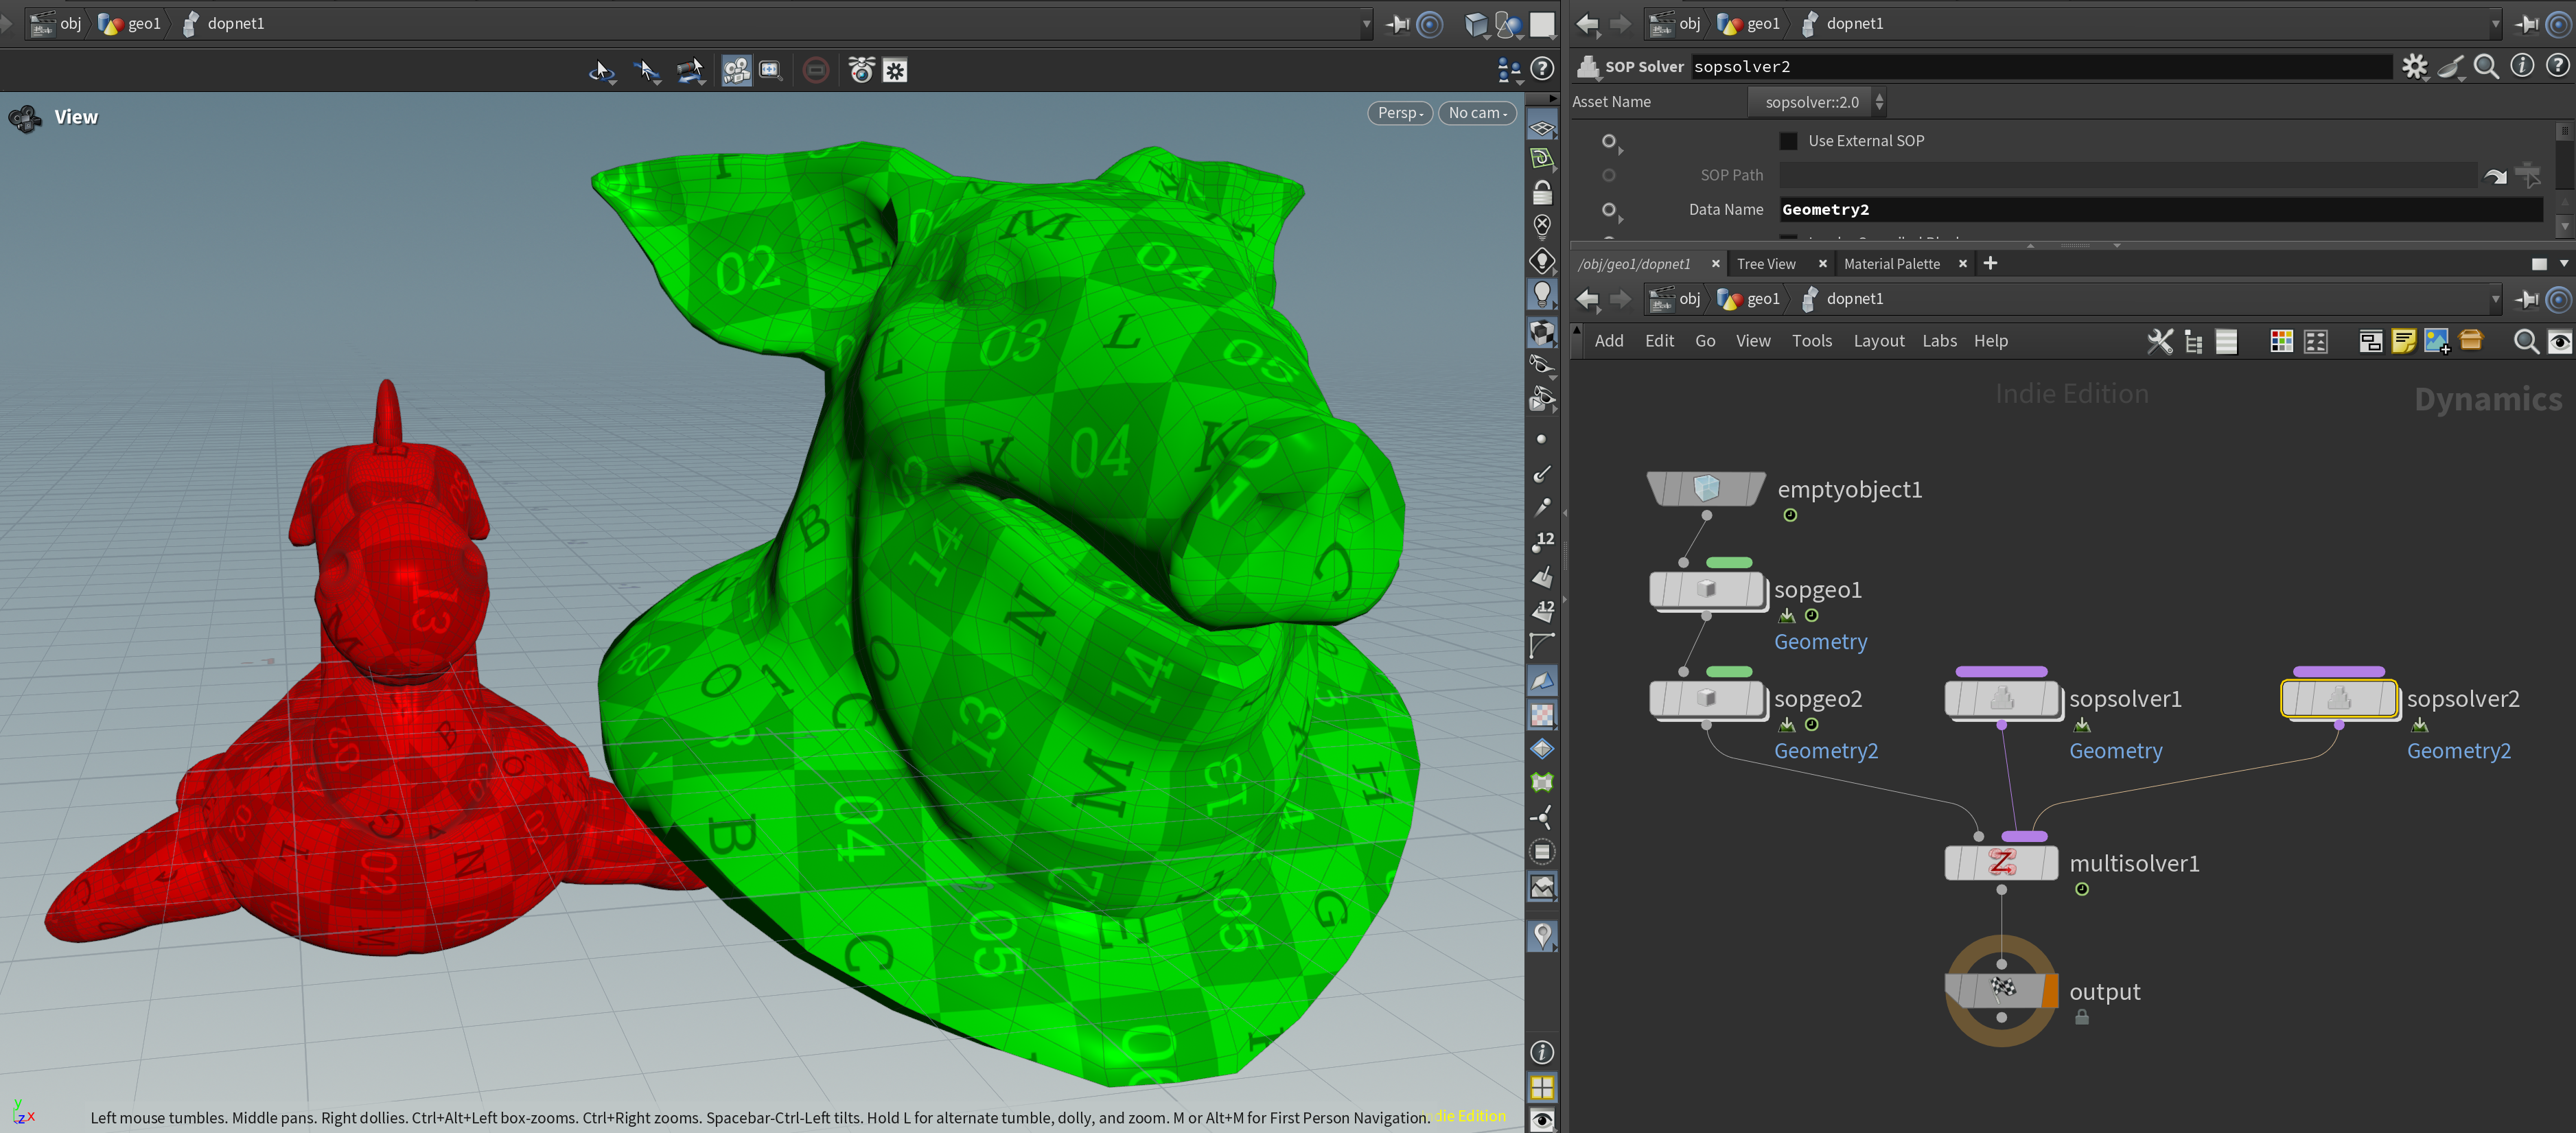Click the sticky note icon in network toolbar
Image resolution: width=2576 pixels, height=1133 pixels.
2404,341
